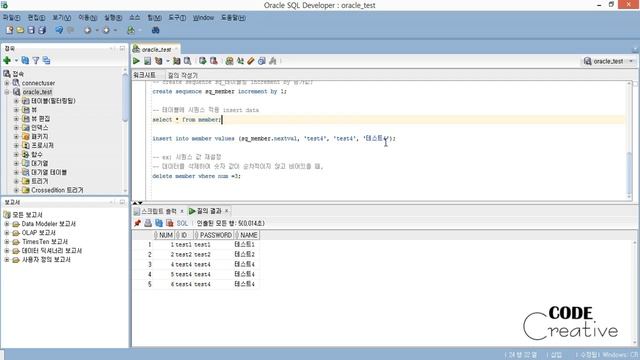Click the Save icon in main toolbar
The image size is (640, 360).
(x=31, y=30)
